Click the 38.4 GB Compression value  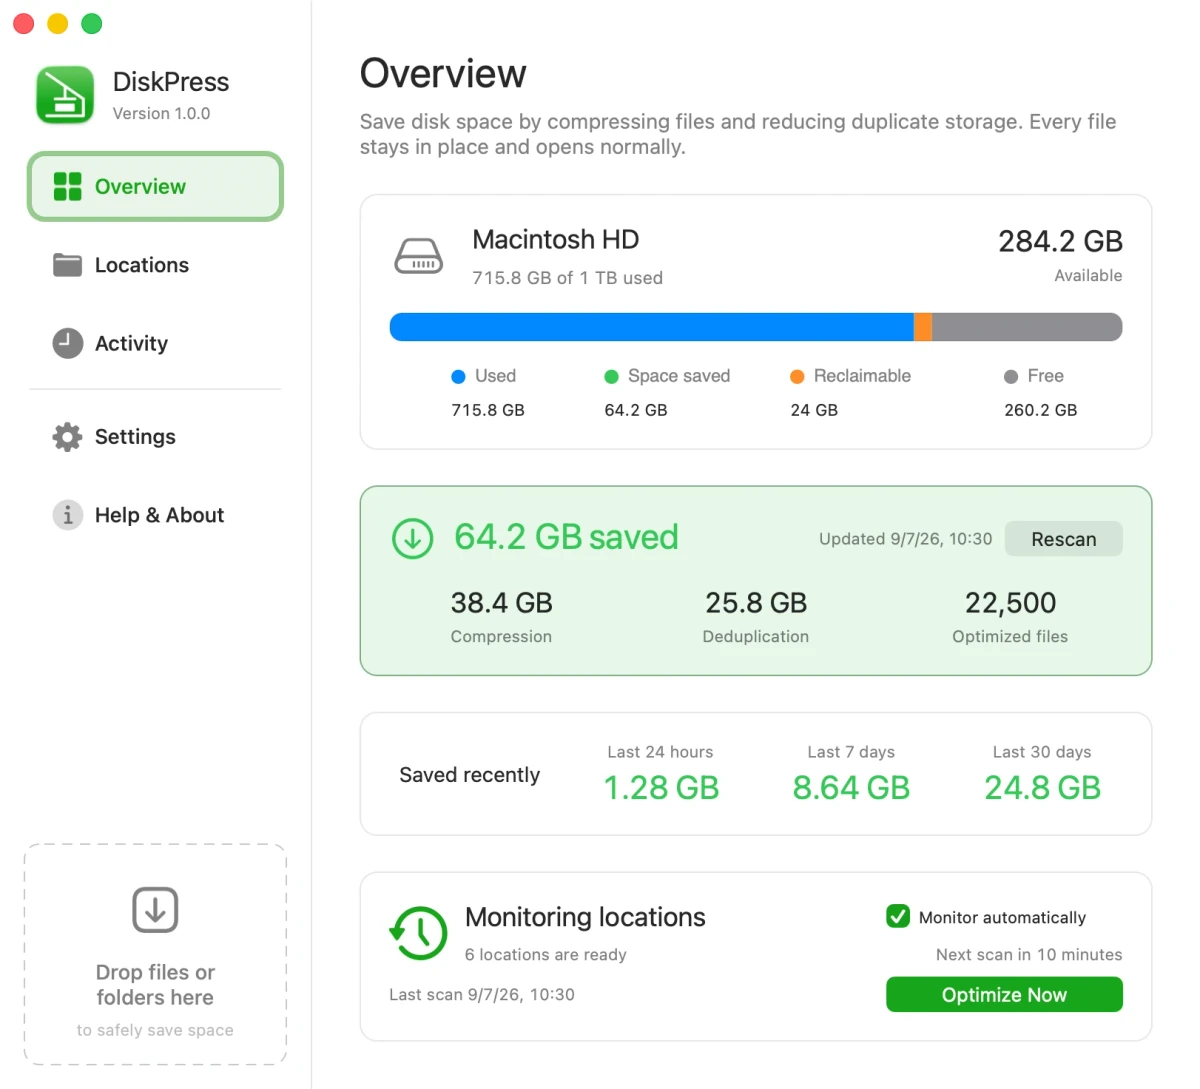tap(501, 603)
